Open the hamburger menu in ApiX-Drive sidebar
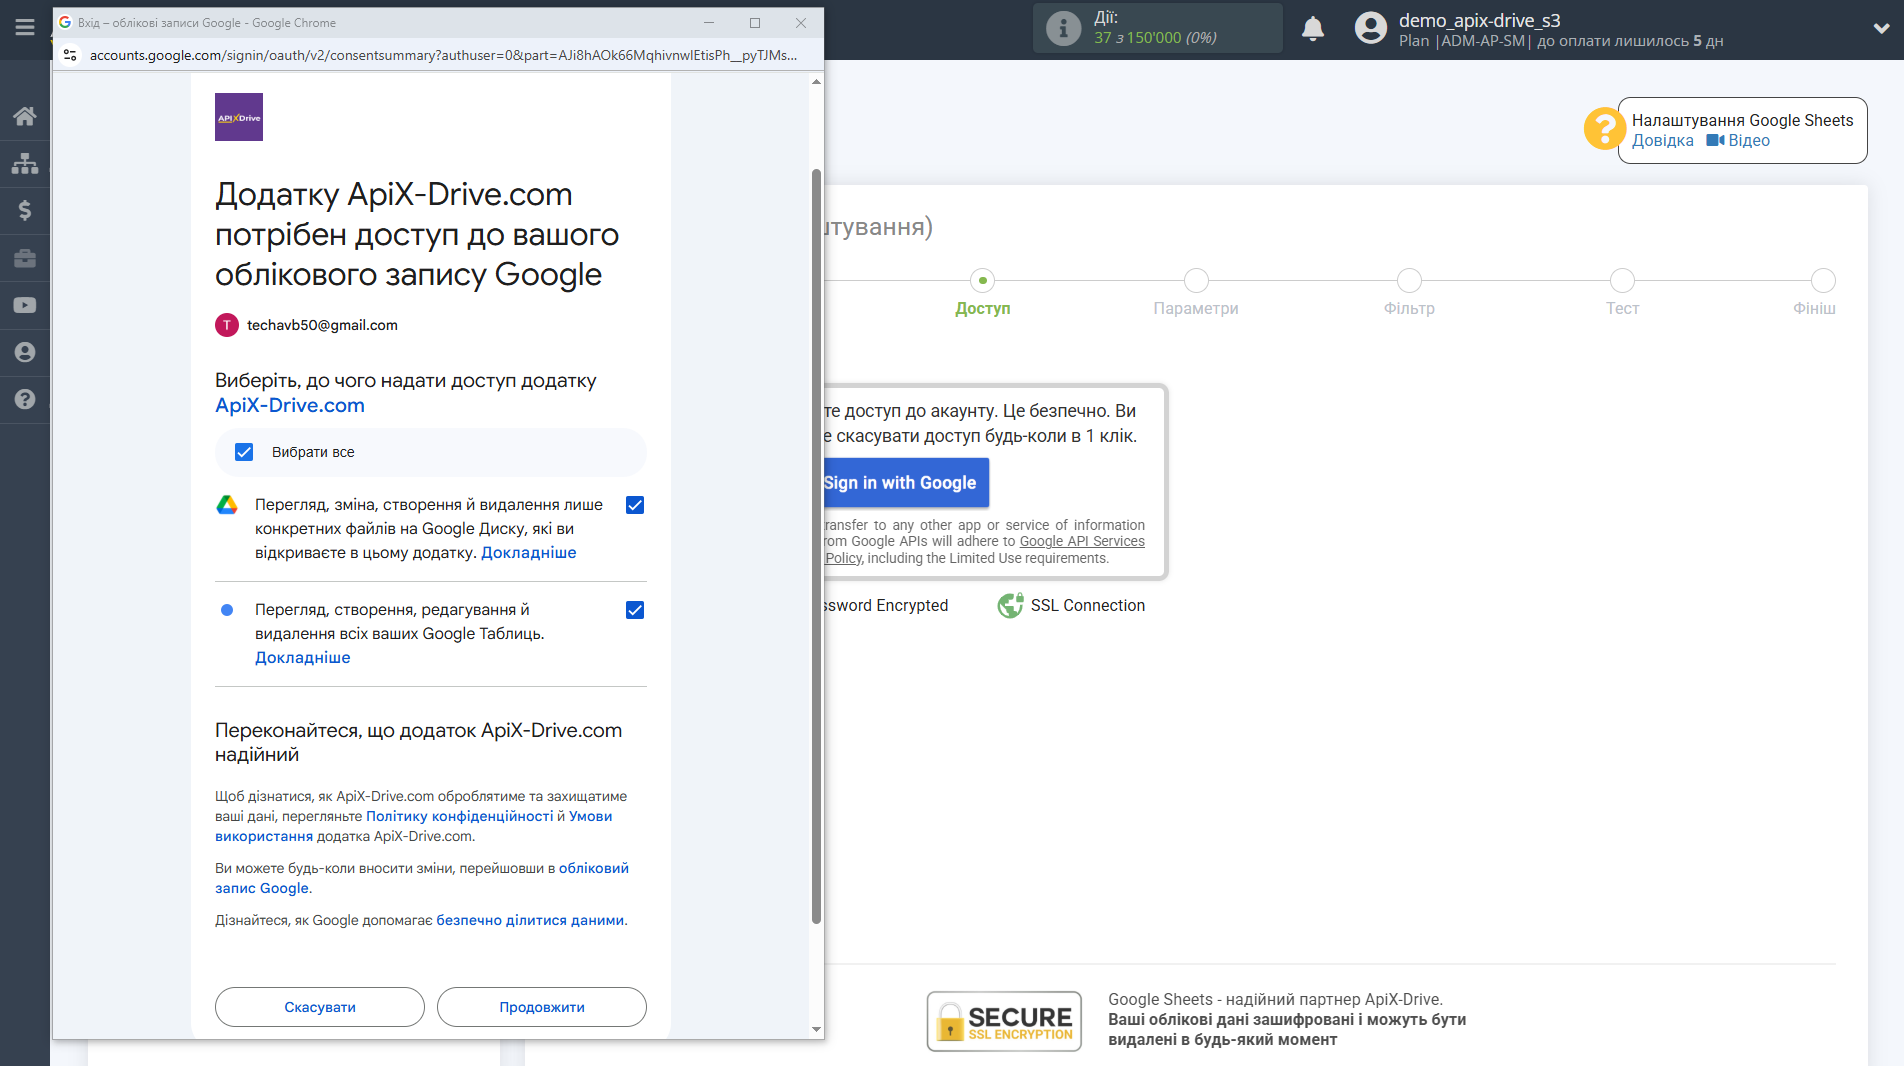 [x=24, y=28]
